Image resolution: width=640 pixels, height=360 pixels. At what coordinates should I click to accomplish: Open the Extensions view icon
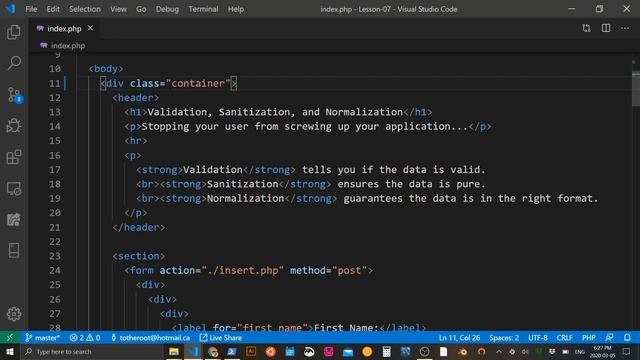14,157
